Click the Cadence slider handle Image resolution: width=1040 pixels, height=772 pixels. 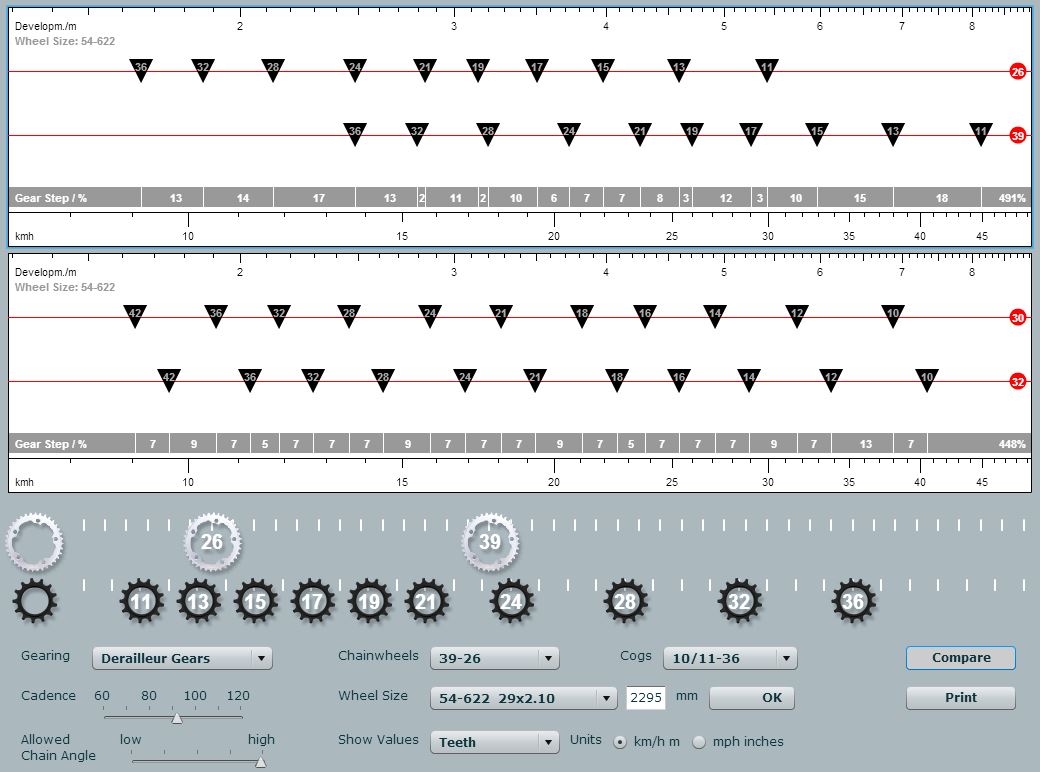pos(177,717)
